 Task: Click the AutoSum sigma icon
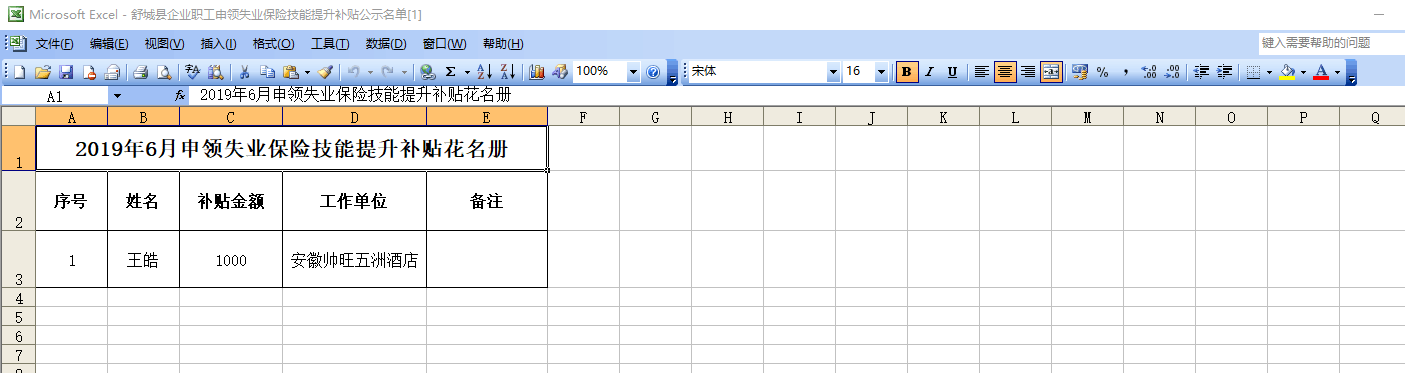(451, 72)
